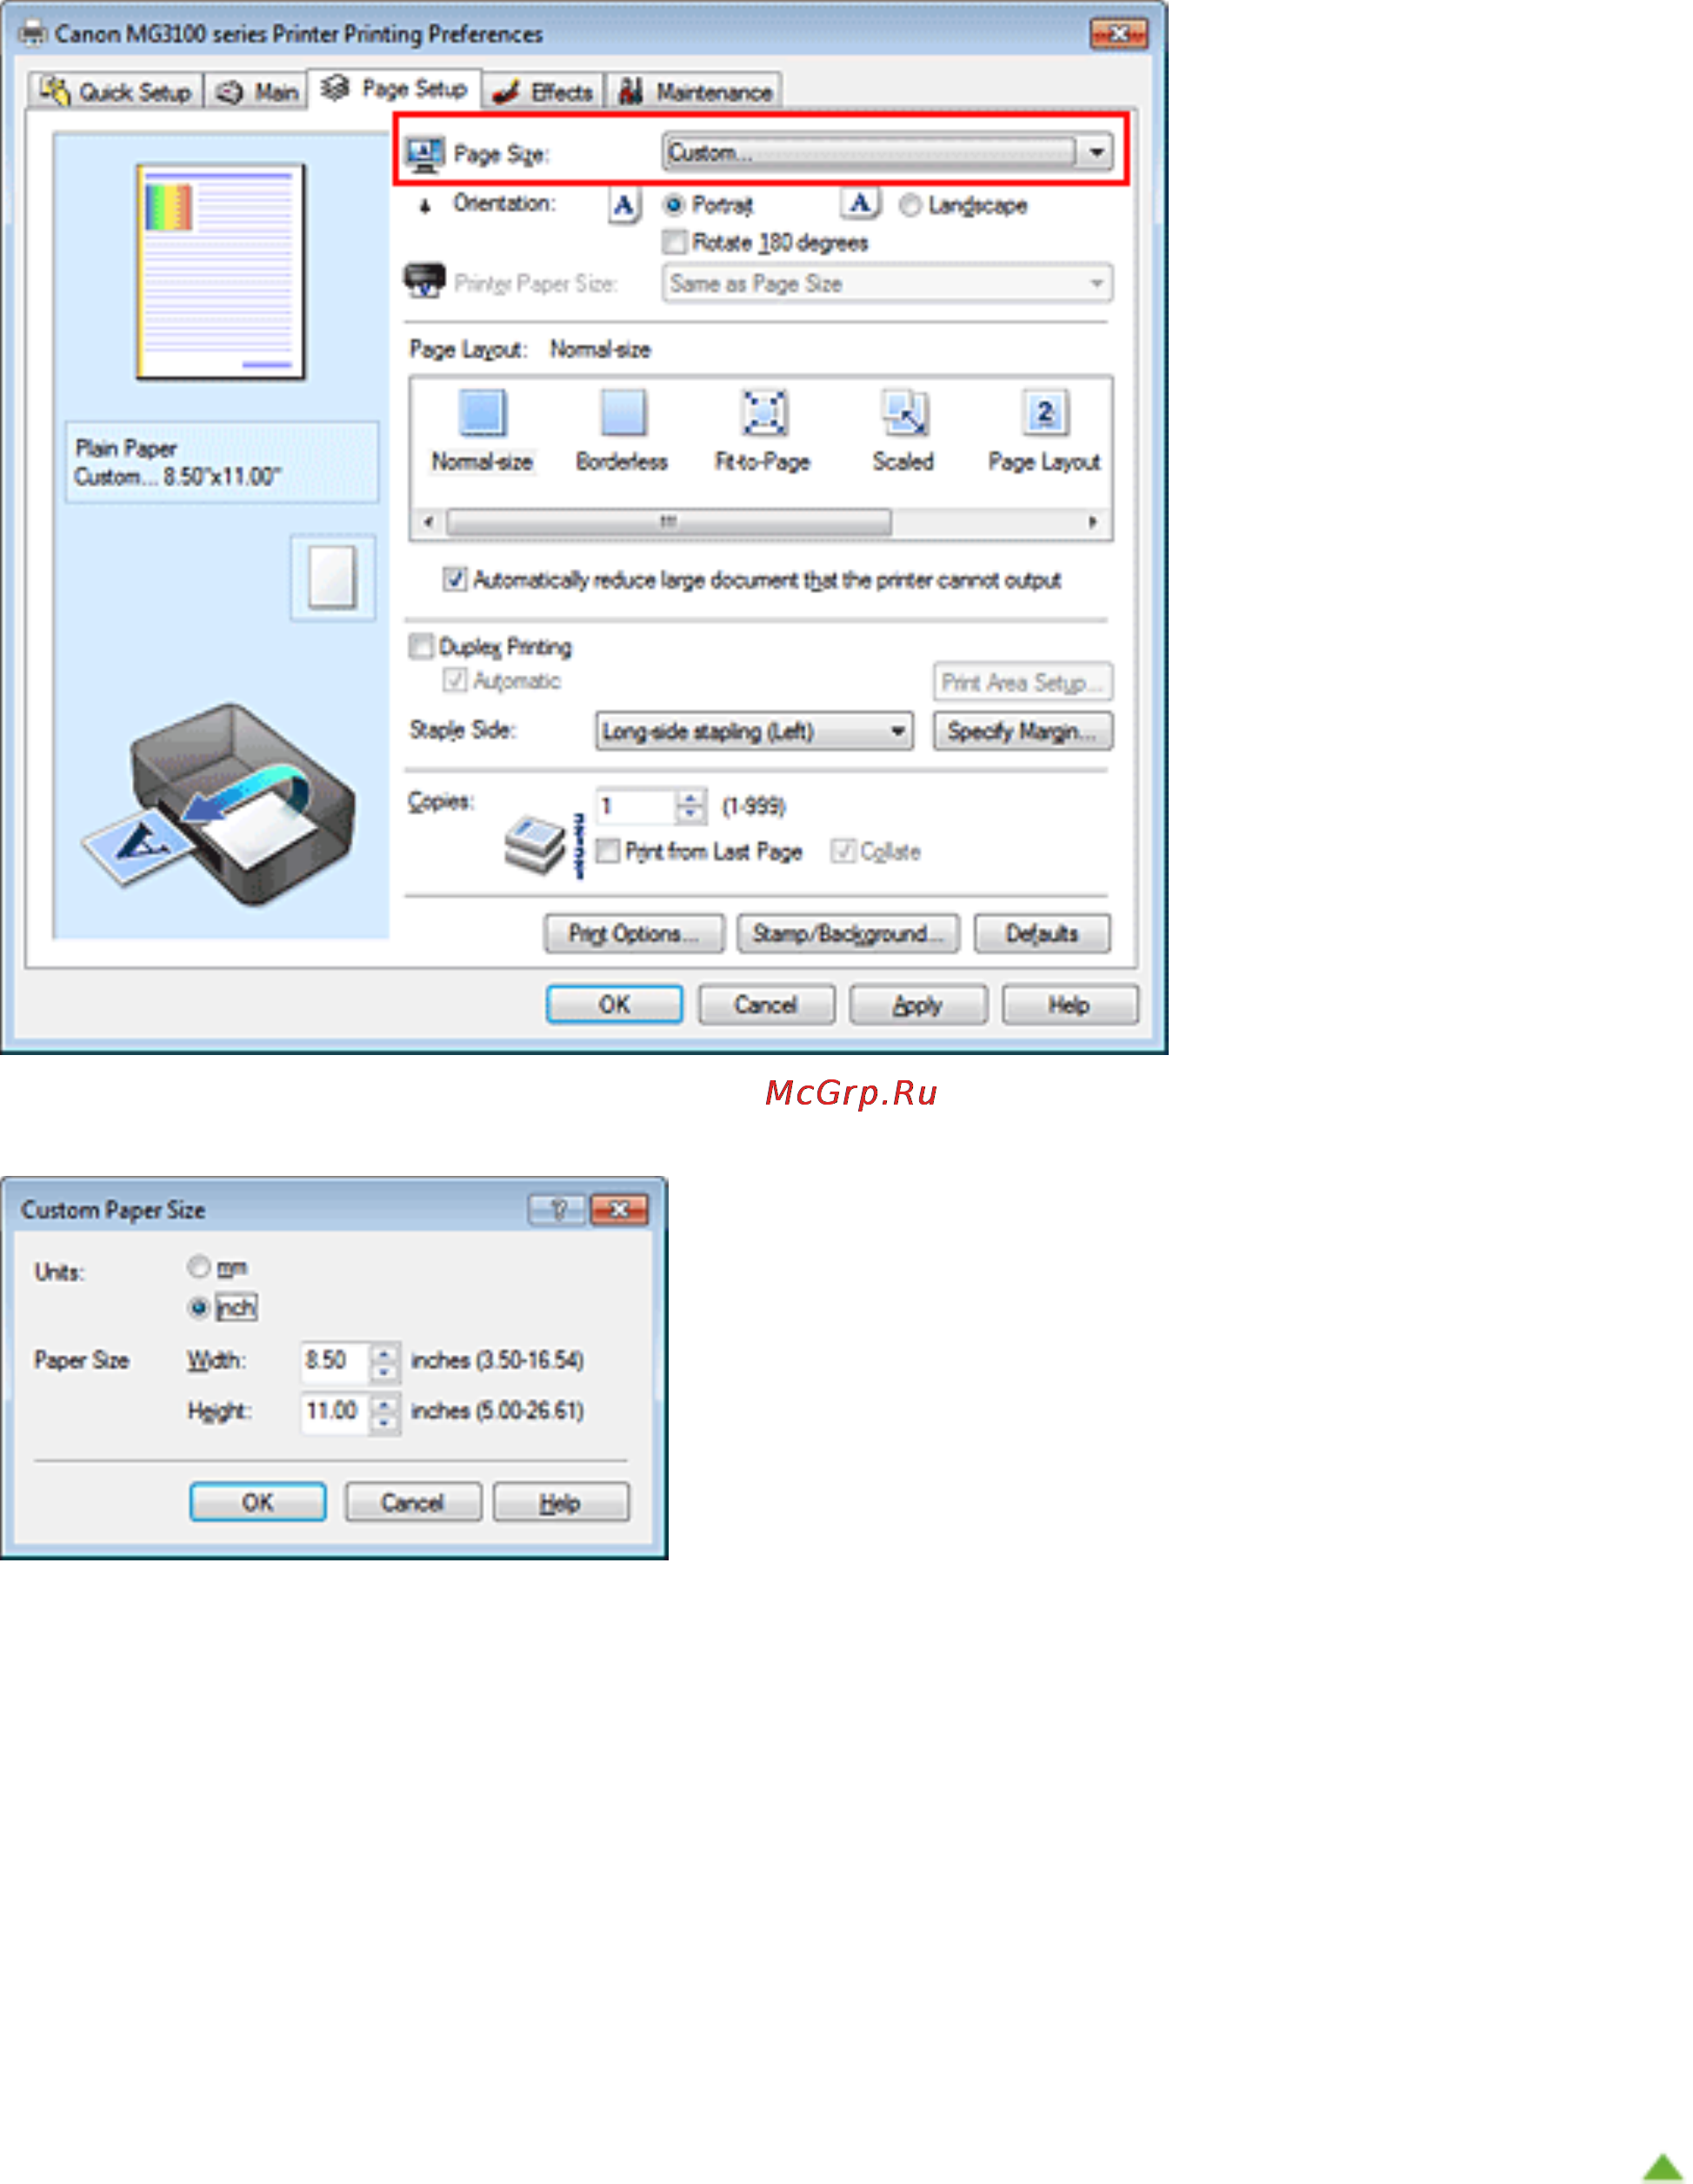The width and height of the screenshot is (1693, 2184).
Task: Click Cancel in Printing Preferences window
Action: (x=766, y=1005)
